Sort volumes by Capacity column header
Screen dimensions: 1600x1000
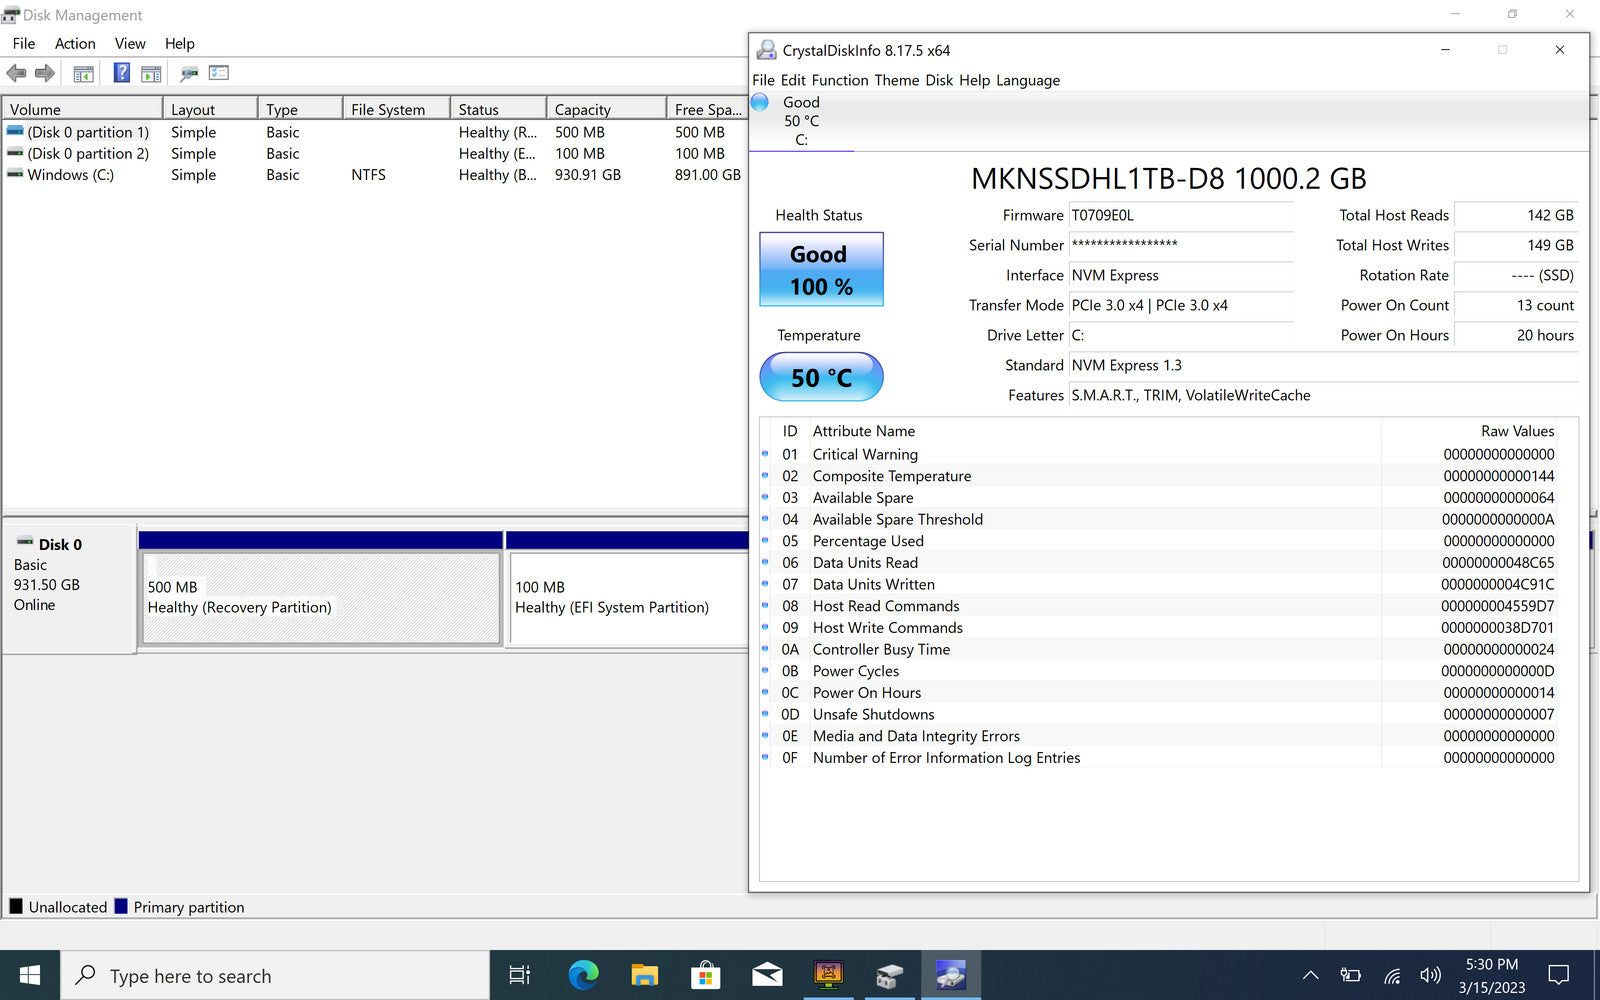[x=606, y=109]
